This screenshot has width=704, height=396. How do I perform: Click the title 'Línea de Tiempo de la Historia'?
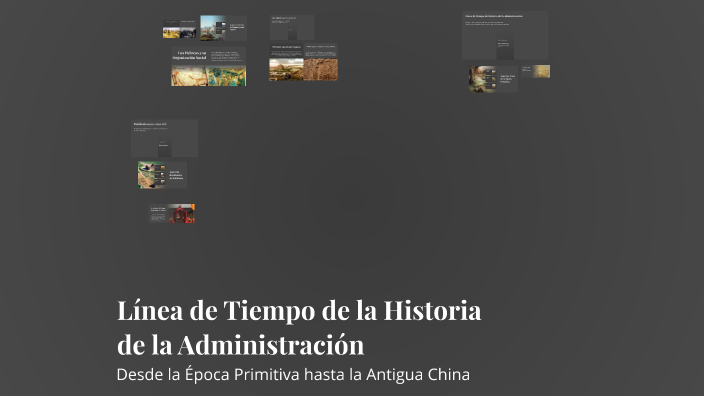(x=299, y=310)
